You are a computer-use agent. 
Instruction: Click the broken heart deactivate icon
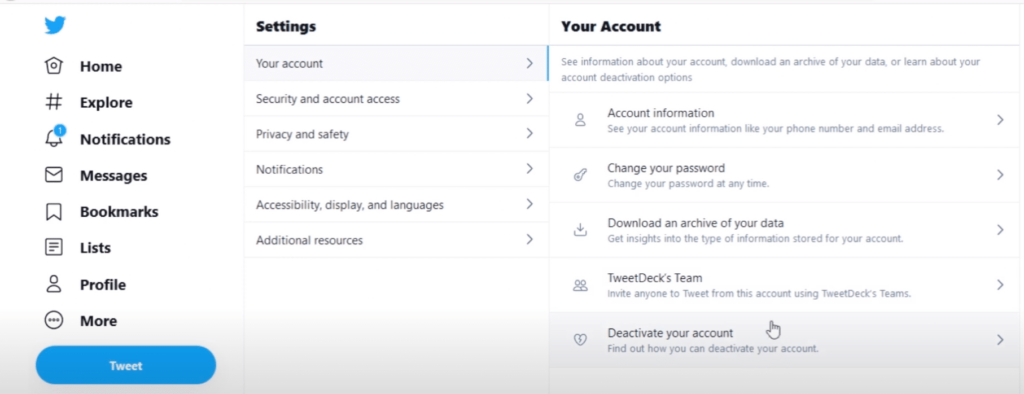coord(580,340)
